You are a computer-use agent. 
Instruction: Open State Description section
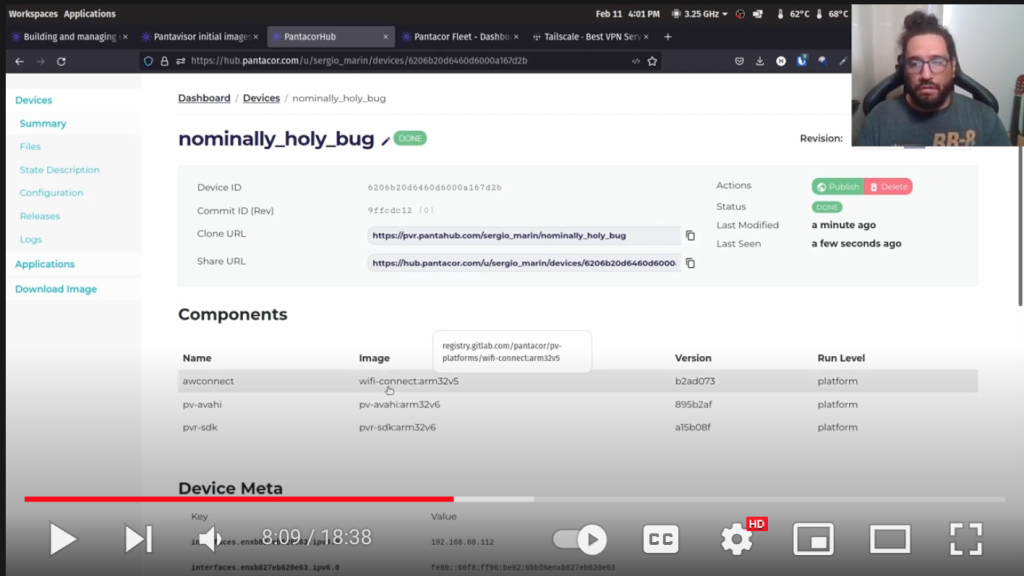coord(59,170)
